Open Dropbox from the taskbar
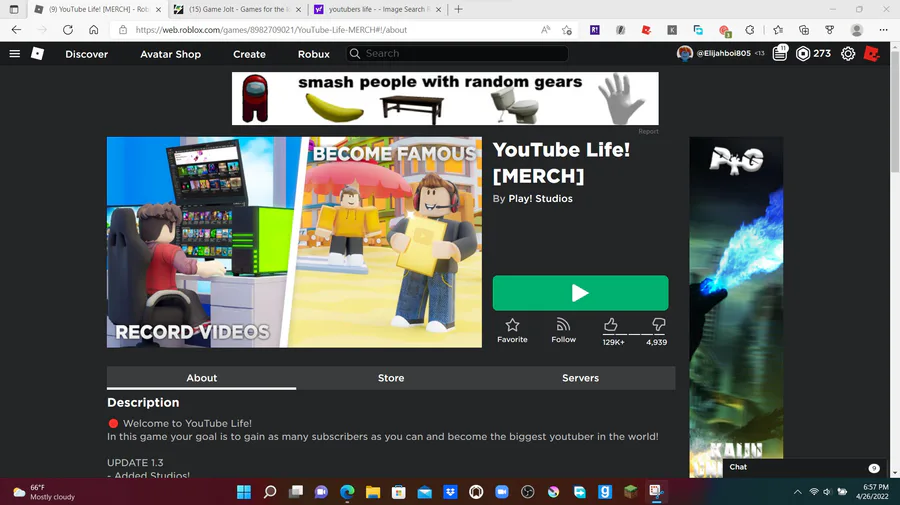 [450, 492]
